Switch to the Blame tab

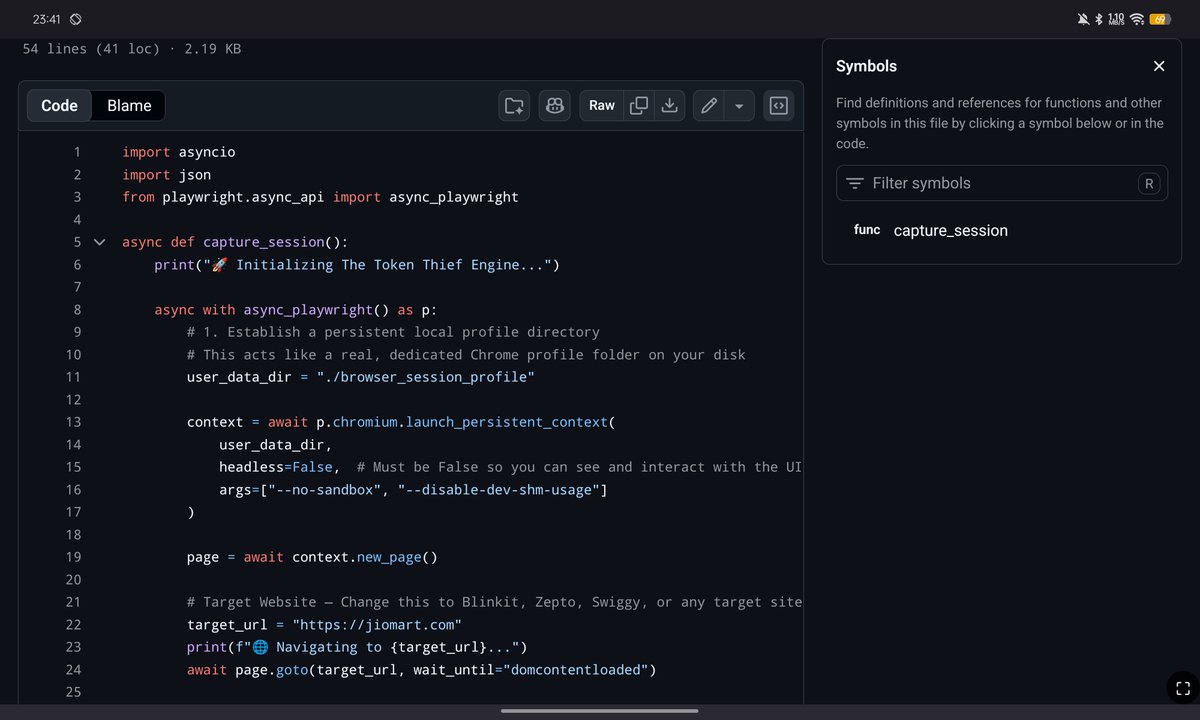pyautogui.click(x=129, y=105)
